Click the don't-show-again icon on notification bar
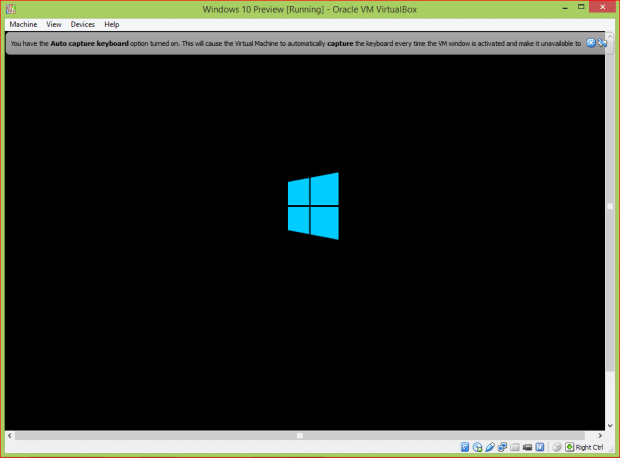 tap(602, 43)
